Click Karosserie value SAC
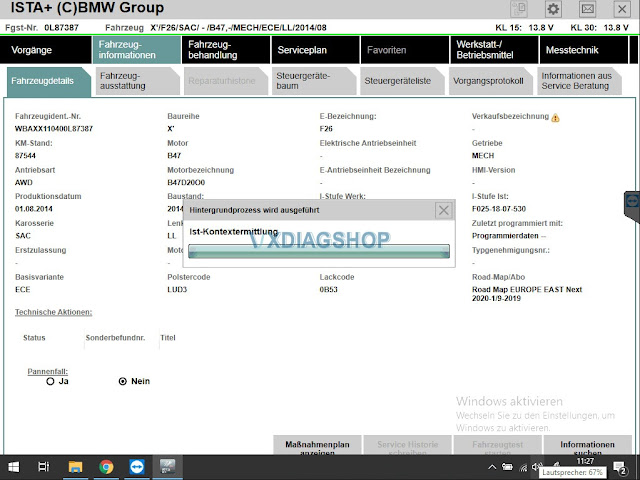 23,236
